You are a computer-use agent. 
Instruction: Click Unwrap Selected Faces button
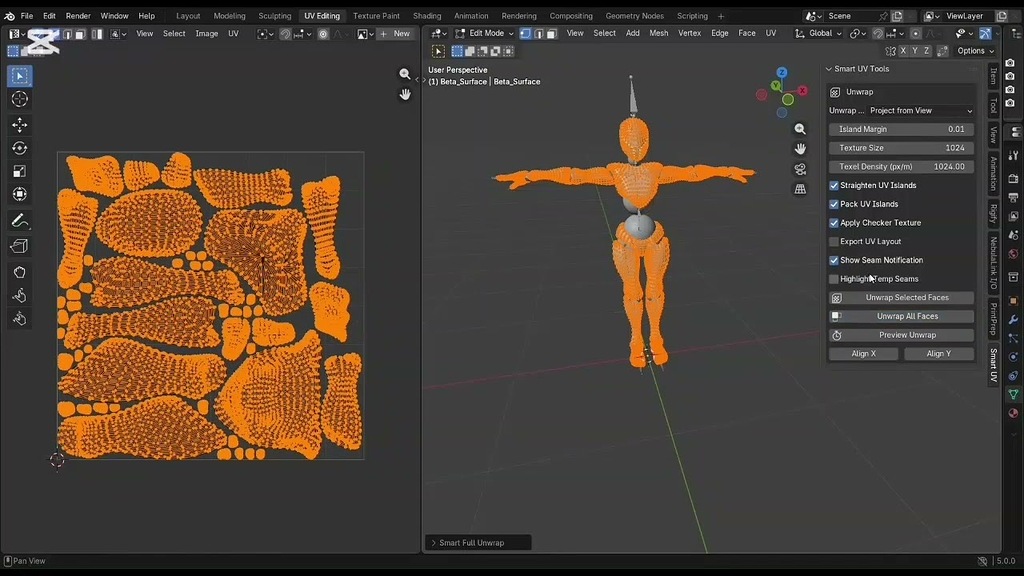click(x=901, y=298)
